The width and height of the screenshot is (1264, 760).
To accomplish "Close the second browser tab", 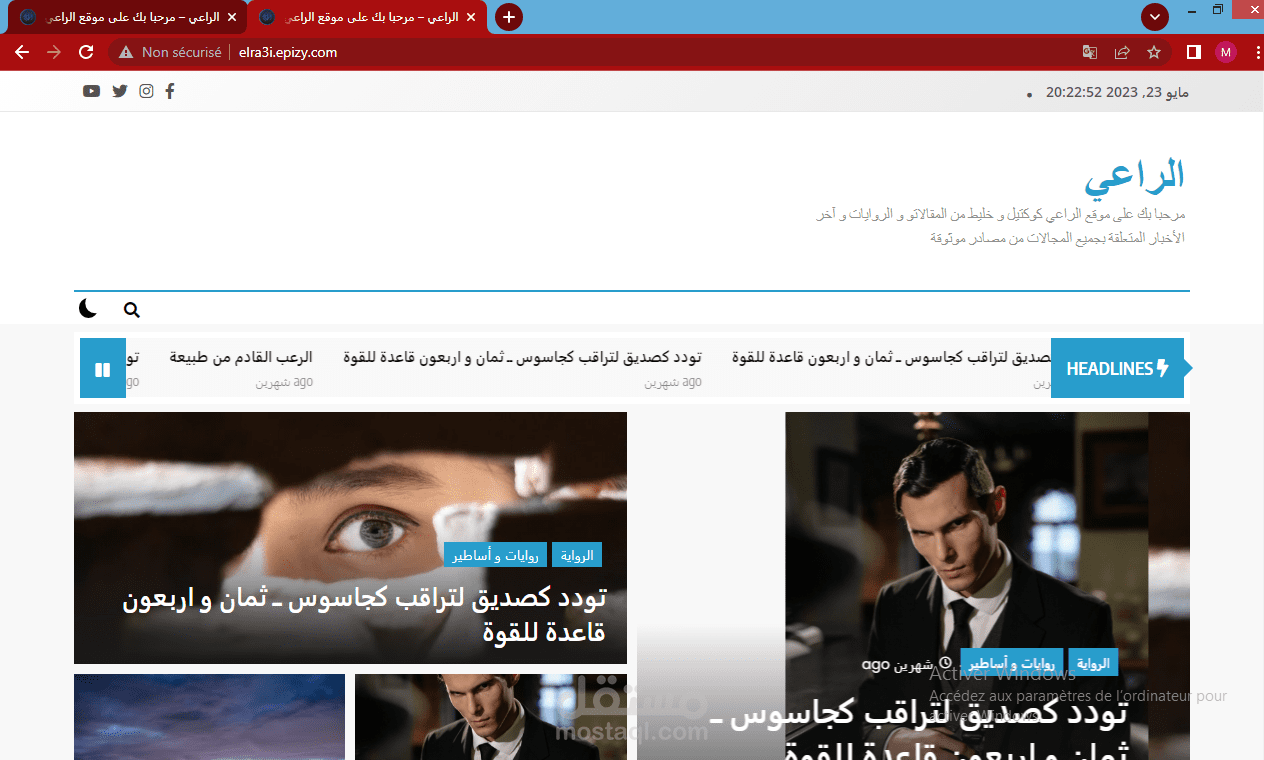I will [471, 17].
